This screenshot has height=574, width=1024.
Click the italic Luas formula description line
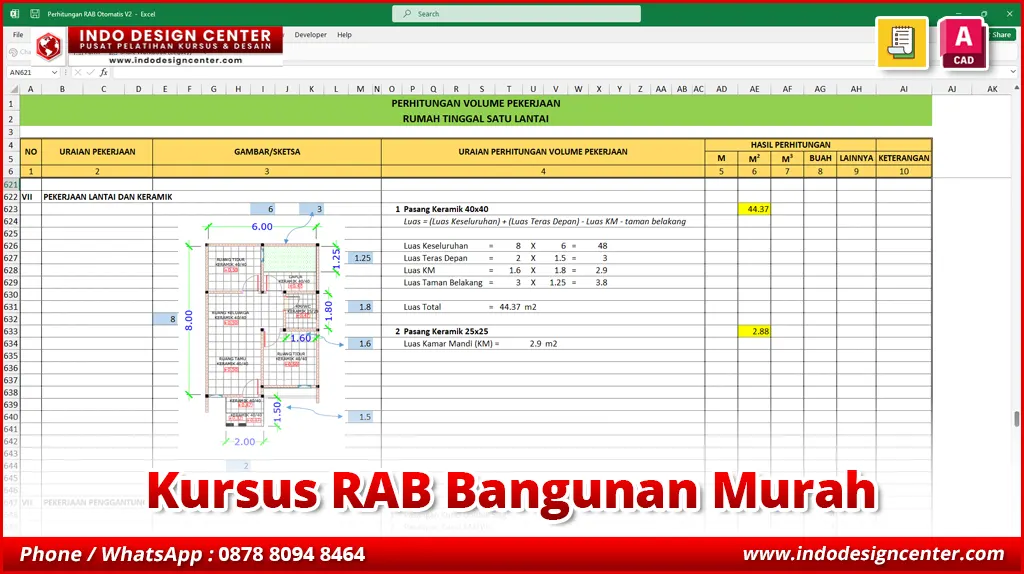coord(545,221)
